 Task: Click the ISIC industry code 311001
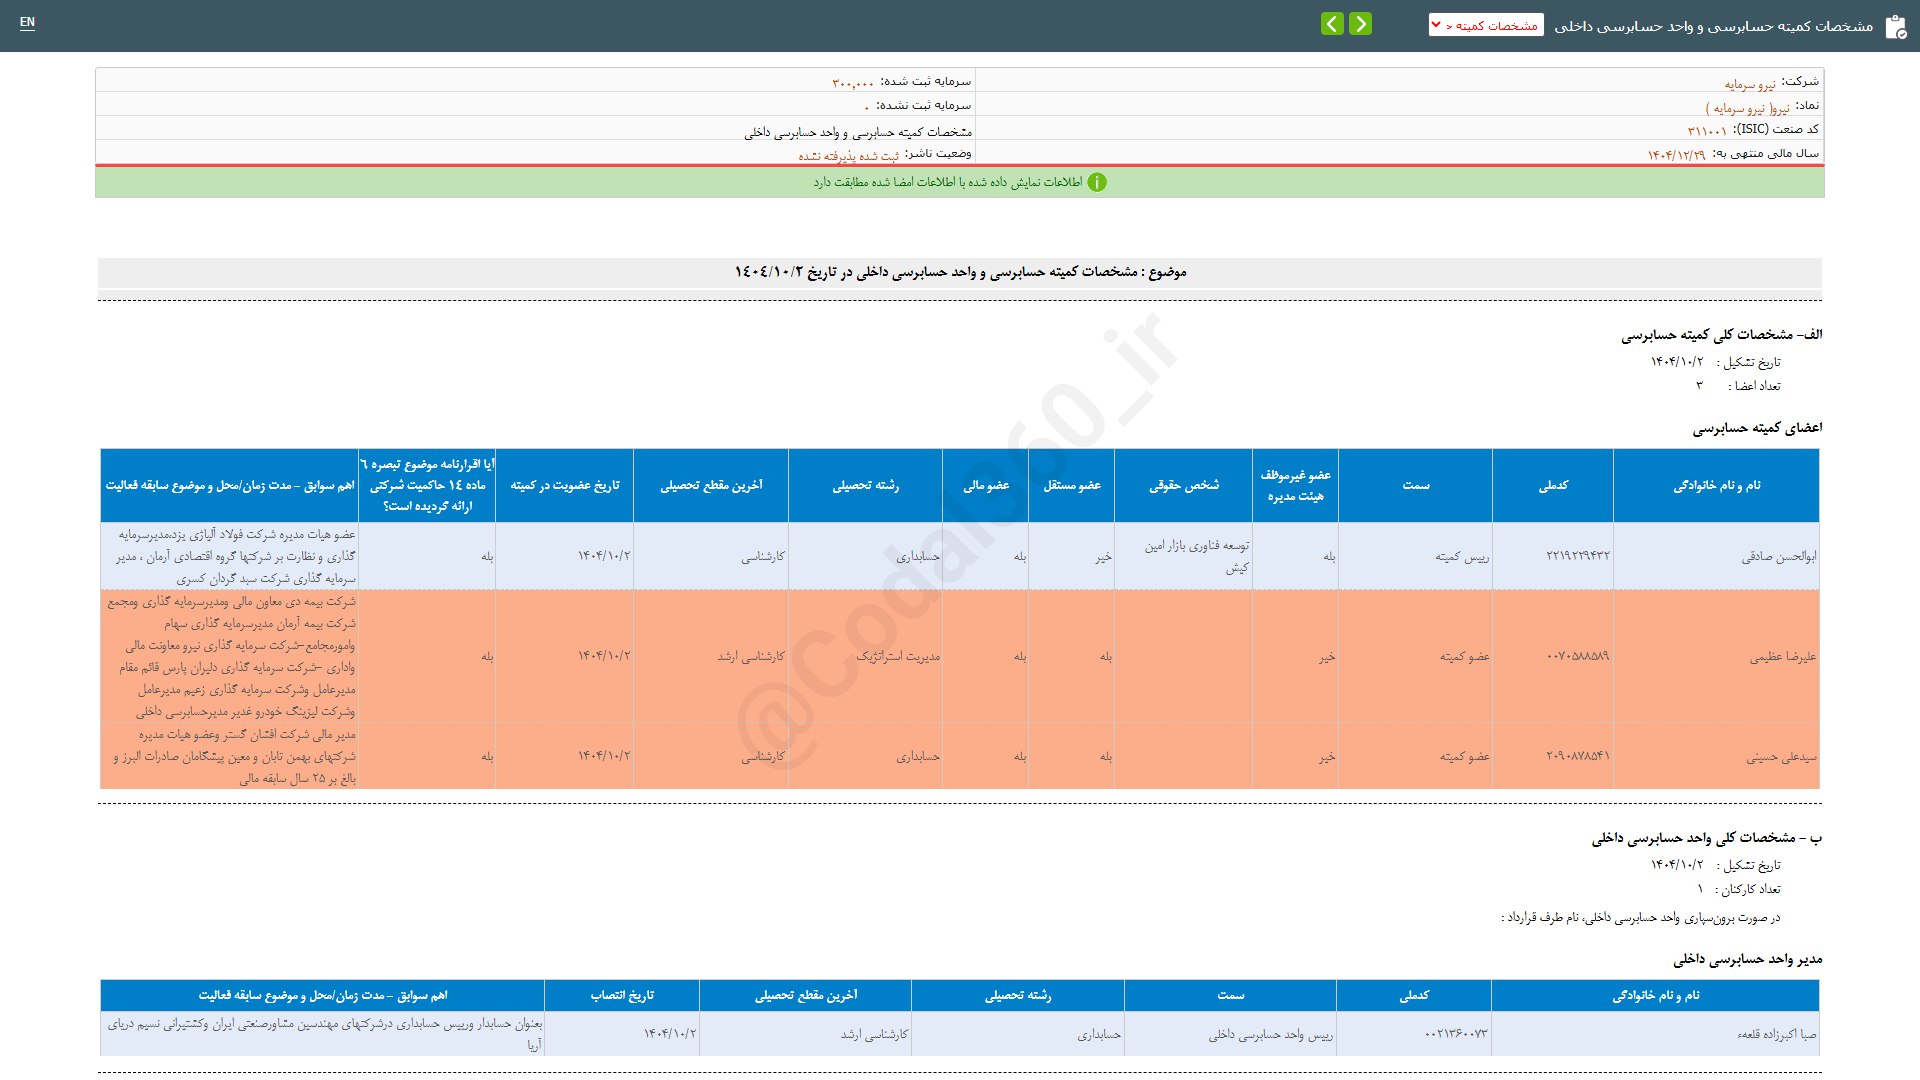(x=1707, y=131)
